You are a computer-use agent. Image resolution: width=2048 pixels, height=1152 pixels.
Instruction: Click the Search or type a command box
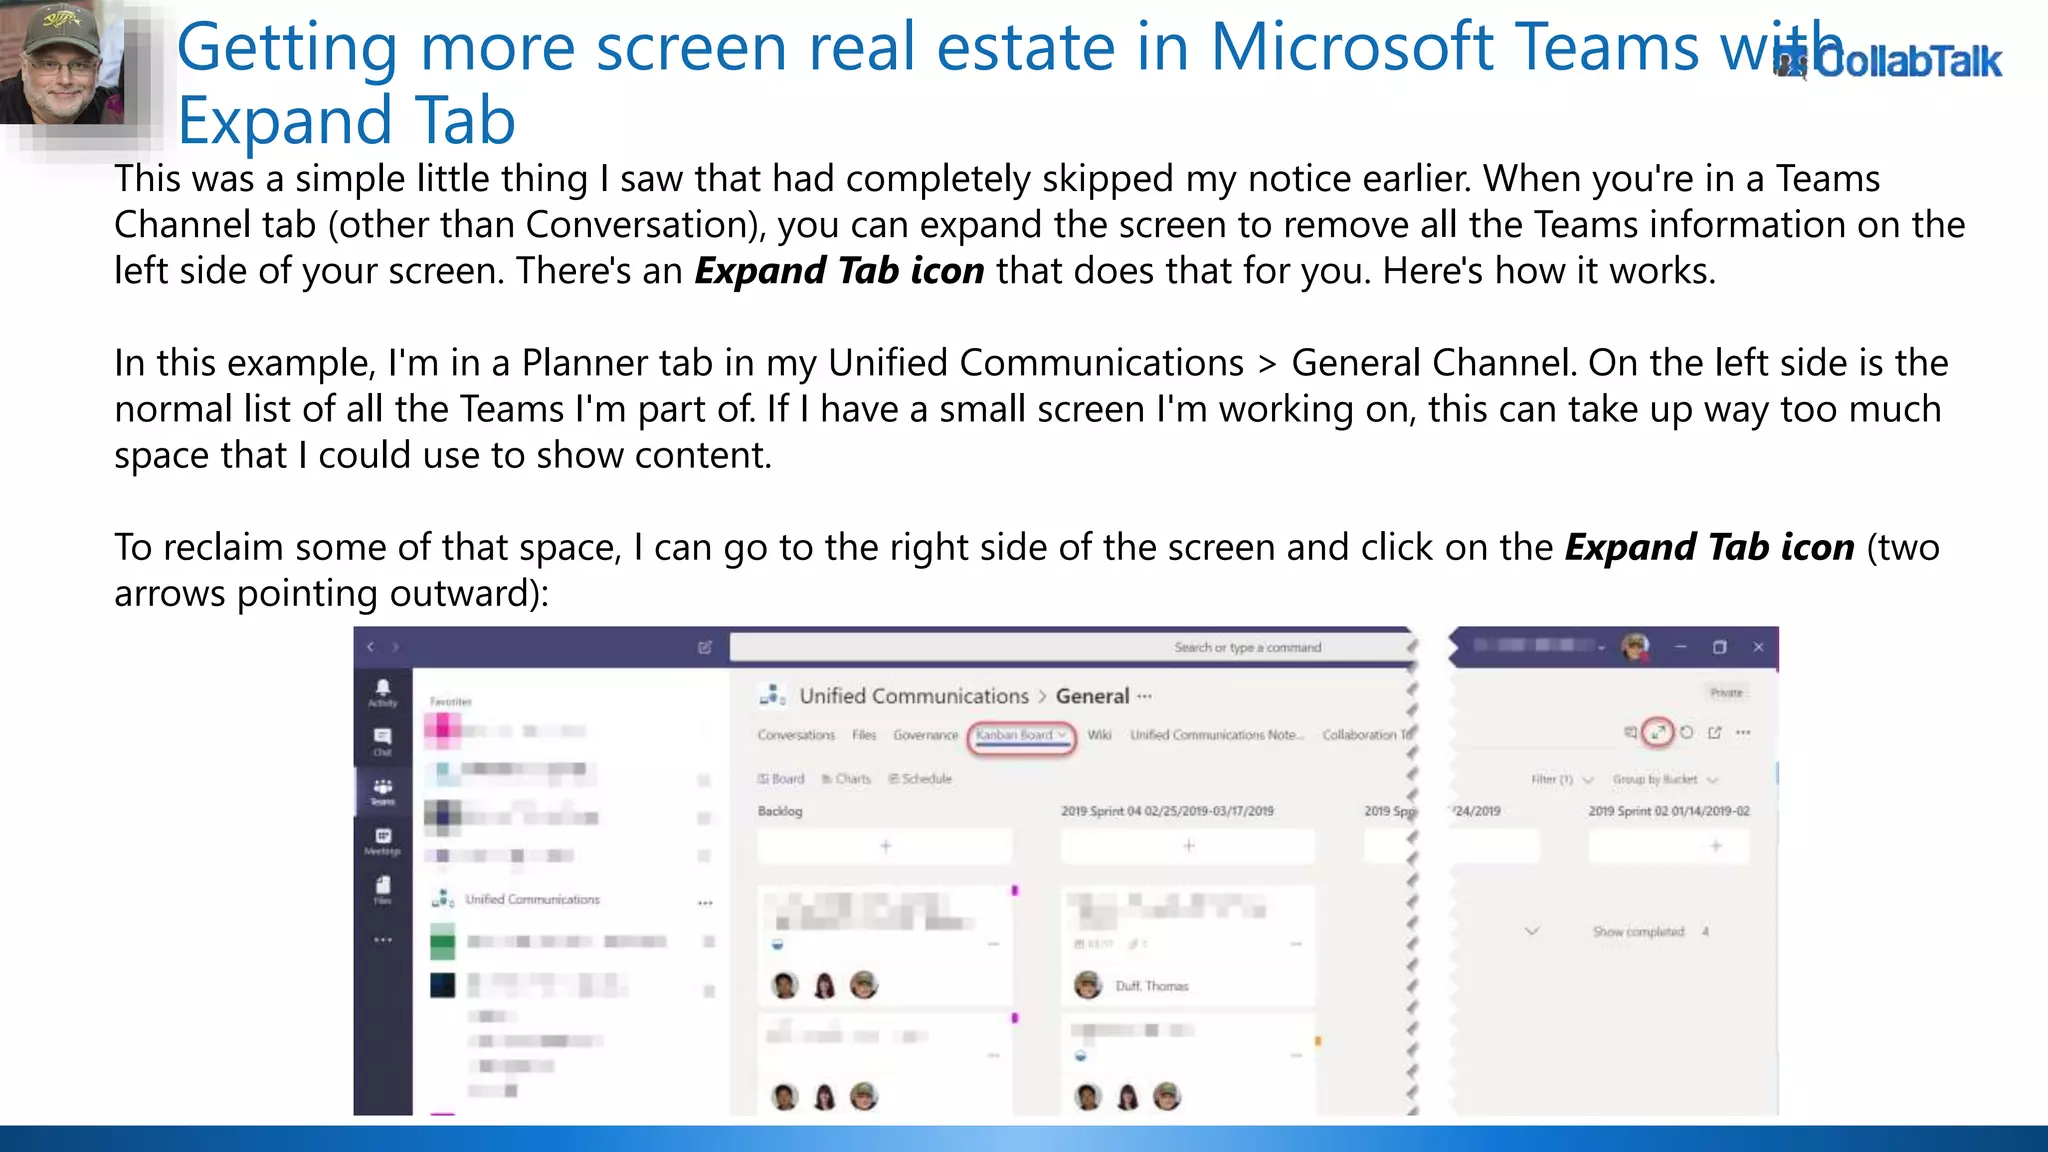(1072, 647)
